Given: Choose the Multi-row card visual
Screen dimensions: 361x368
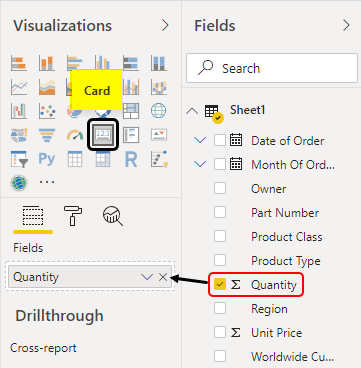Looking at the screenshot, I should [x=131, y=135].
